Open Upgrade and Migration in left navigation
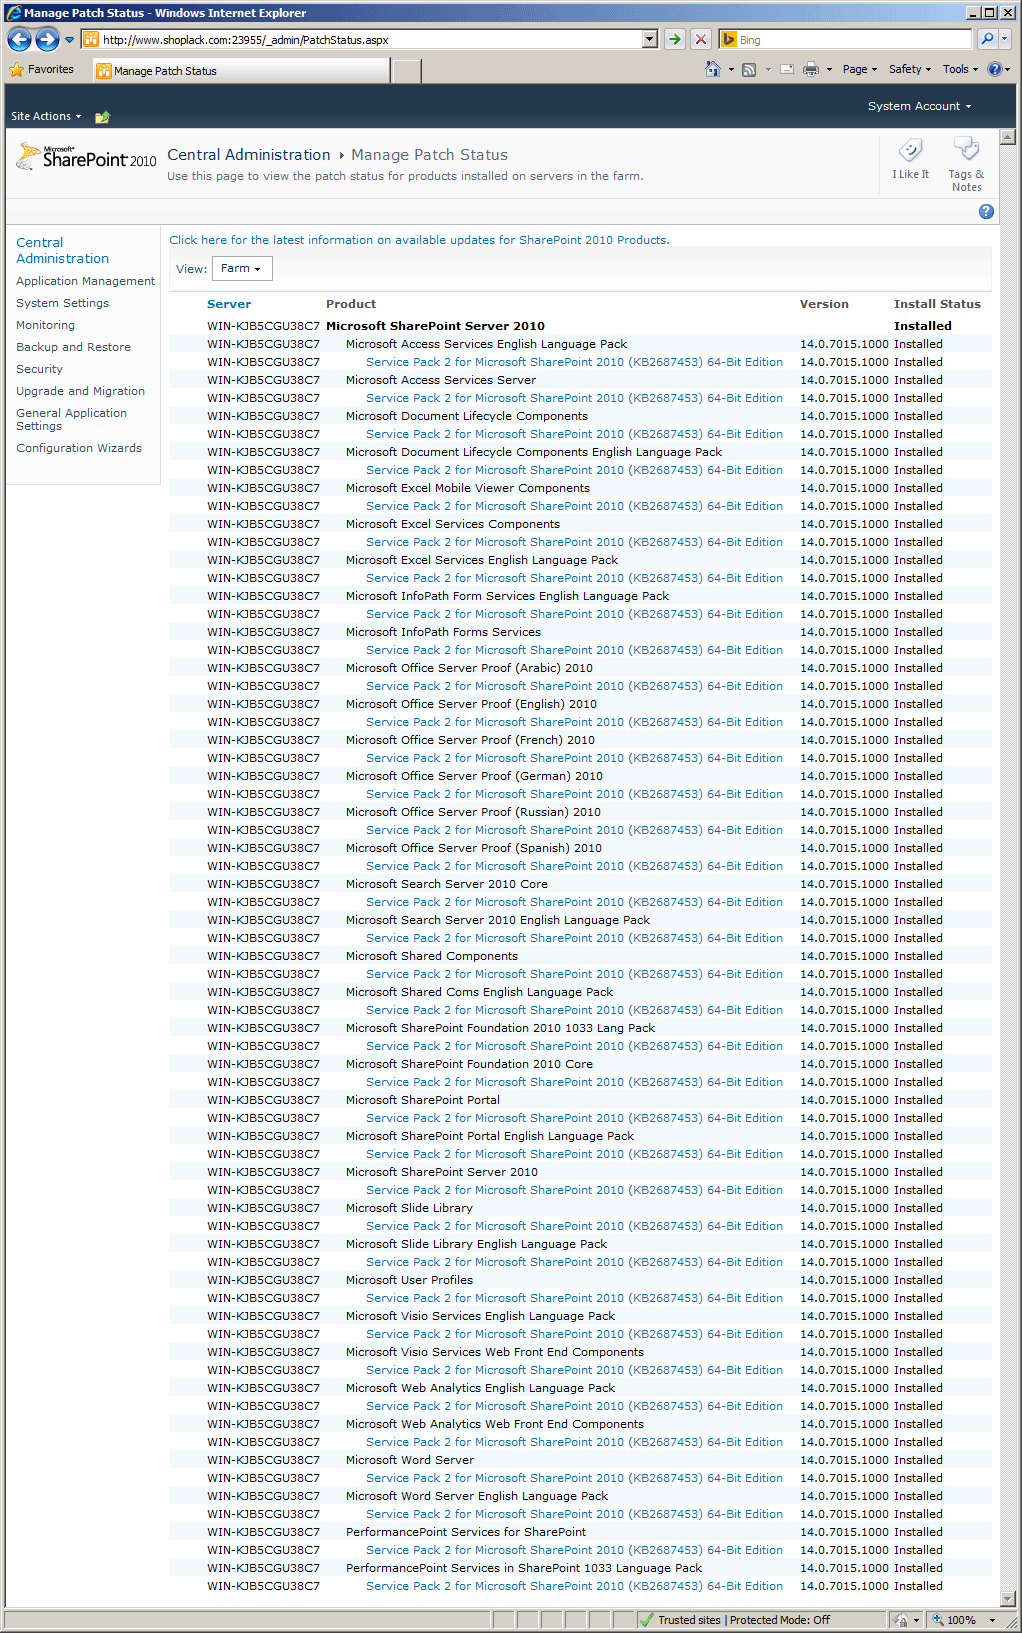 point(80,391)
